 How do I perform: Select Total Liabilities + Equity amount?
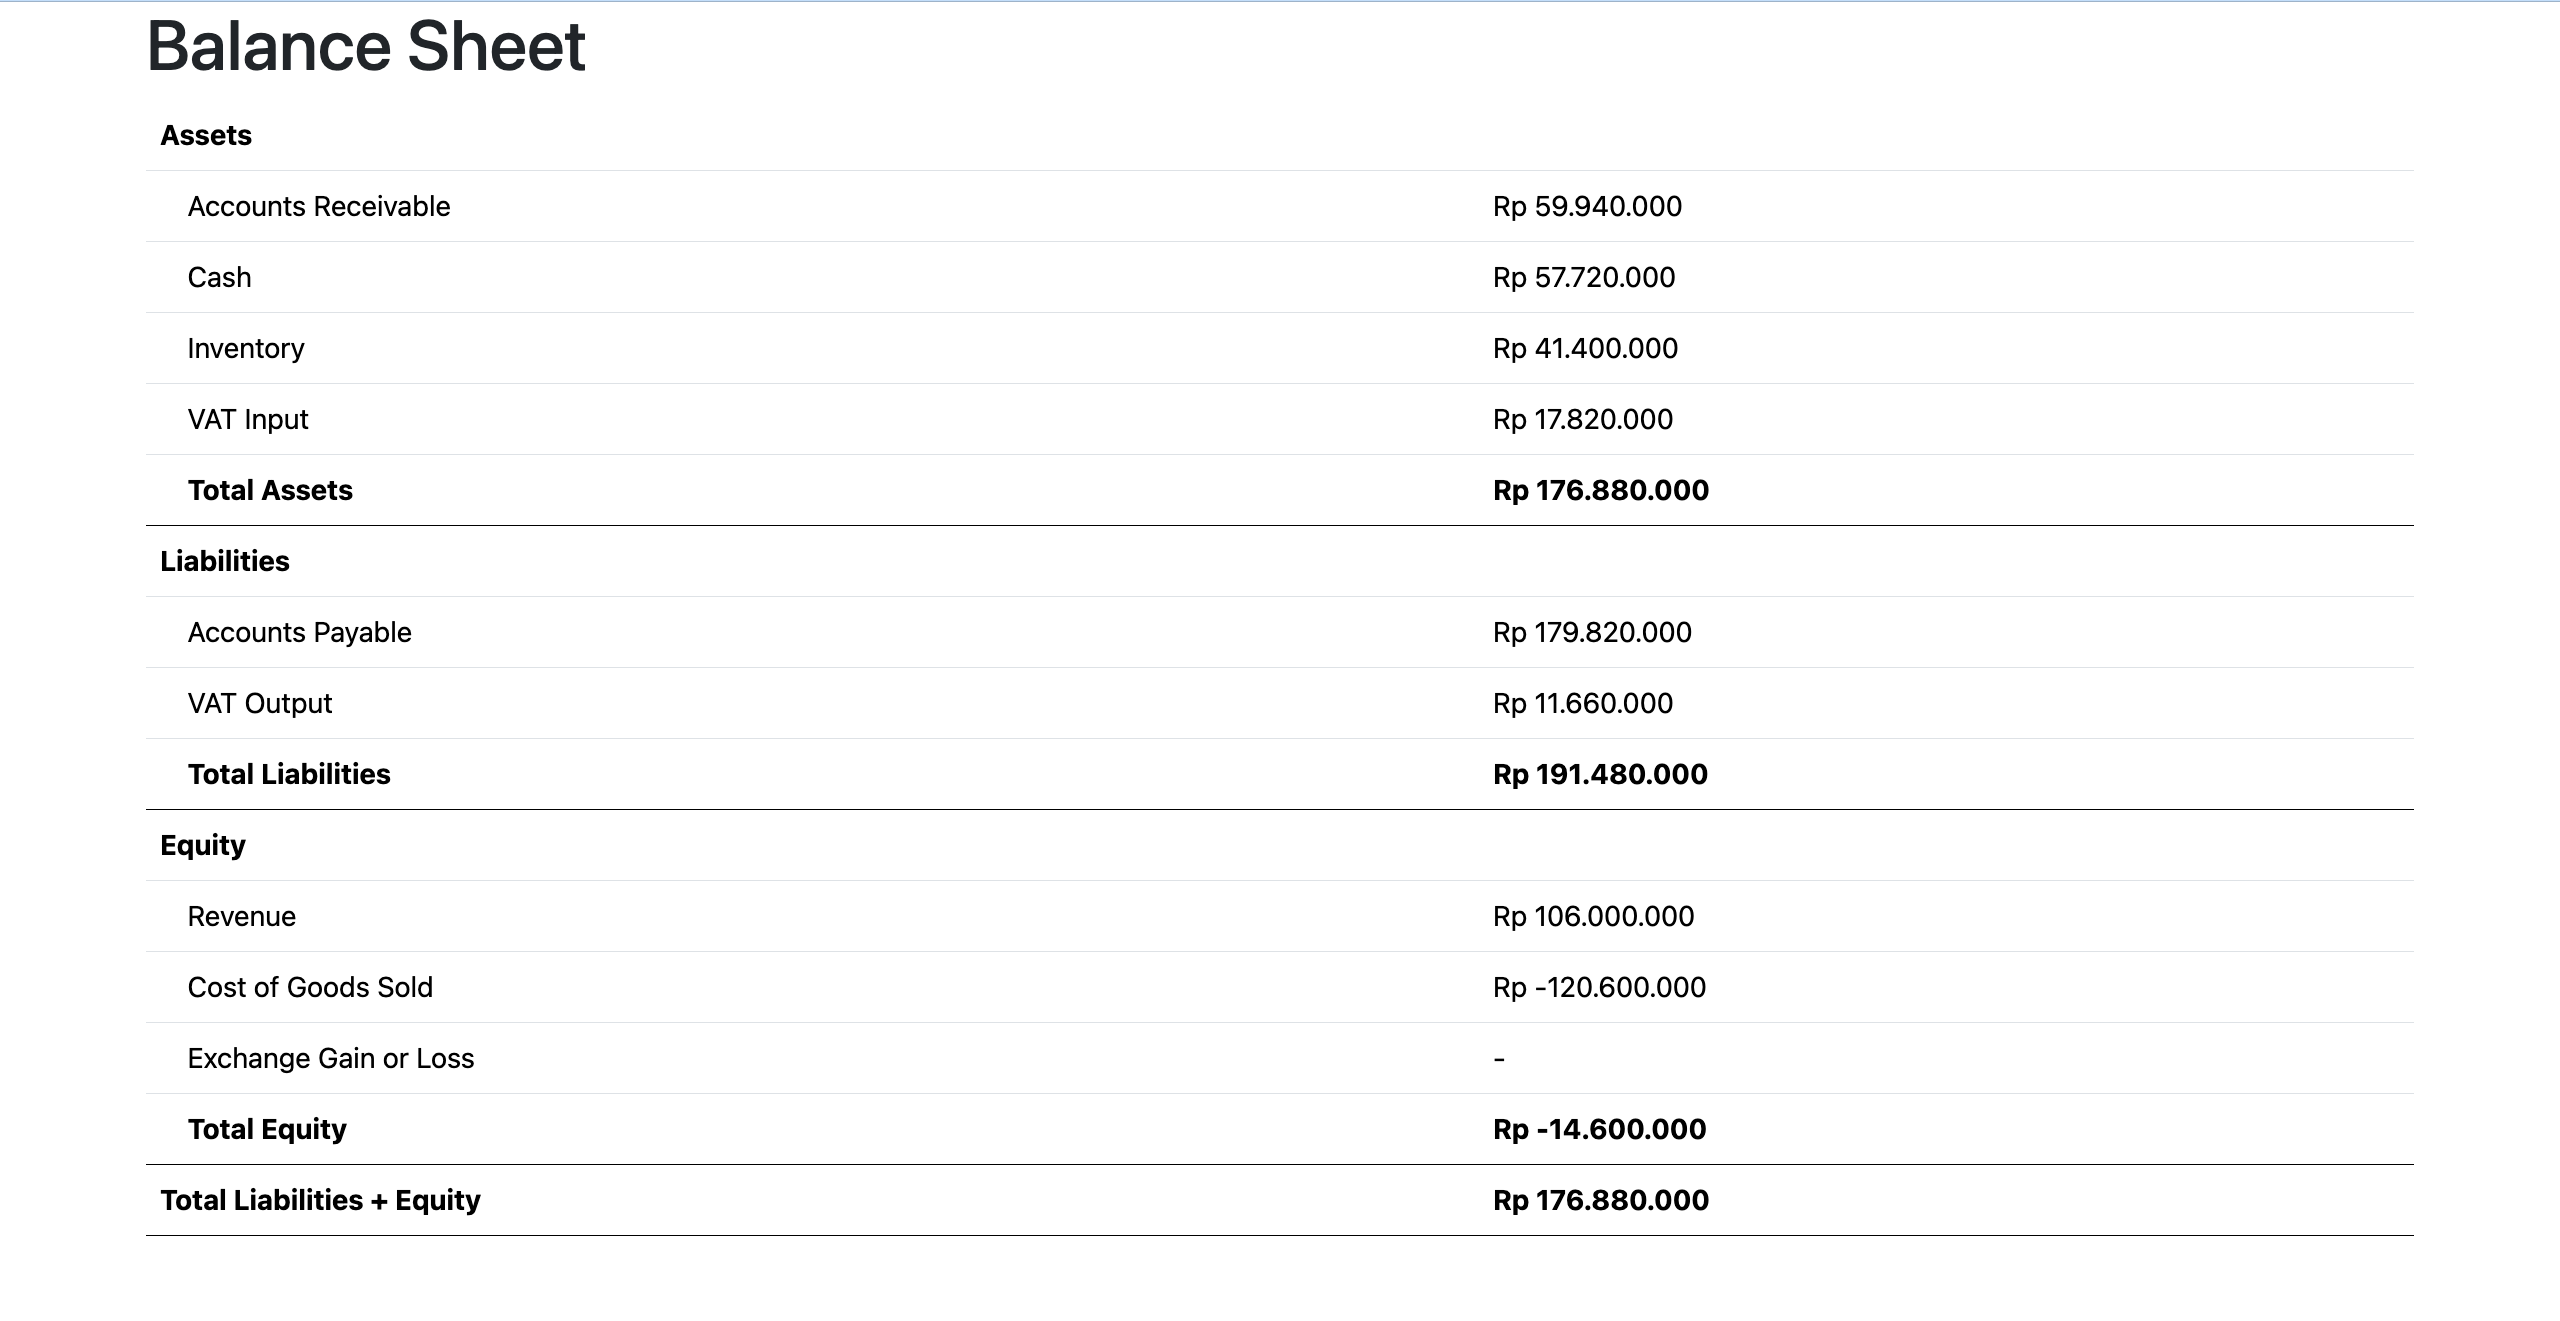coord(1601,1200)
